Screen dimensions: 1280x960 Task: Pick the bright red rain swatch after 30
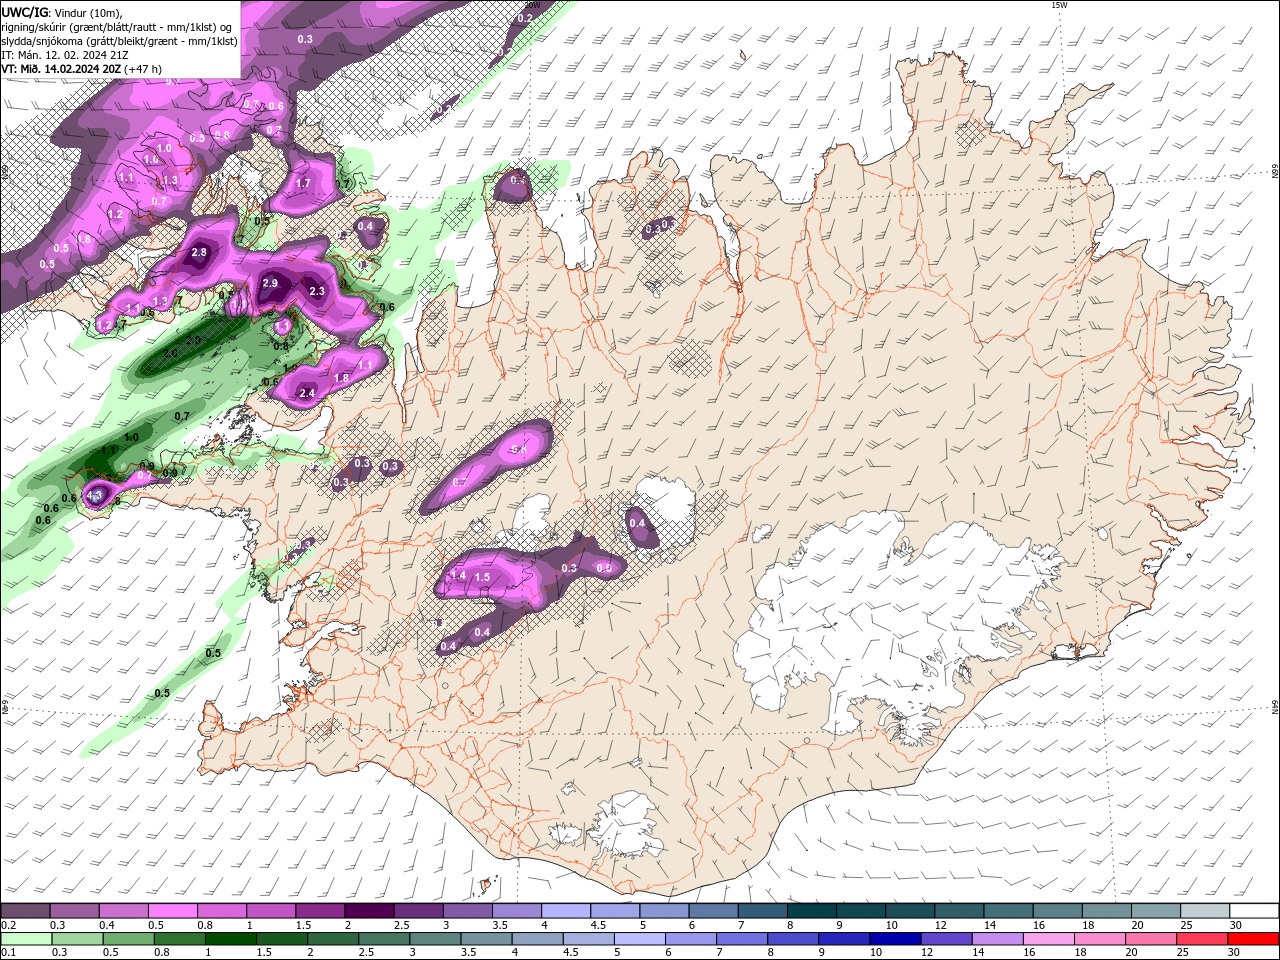click(1252, 939)
